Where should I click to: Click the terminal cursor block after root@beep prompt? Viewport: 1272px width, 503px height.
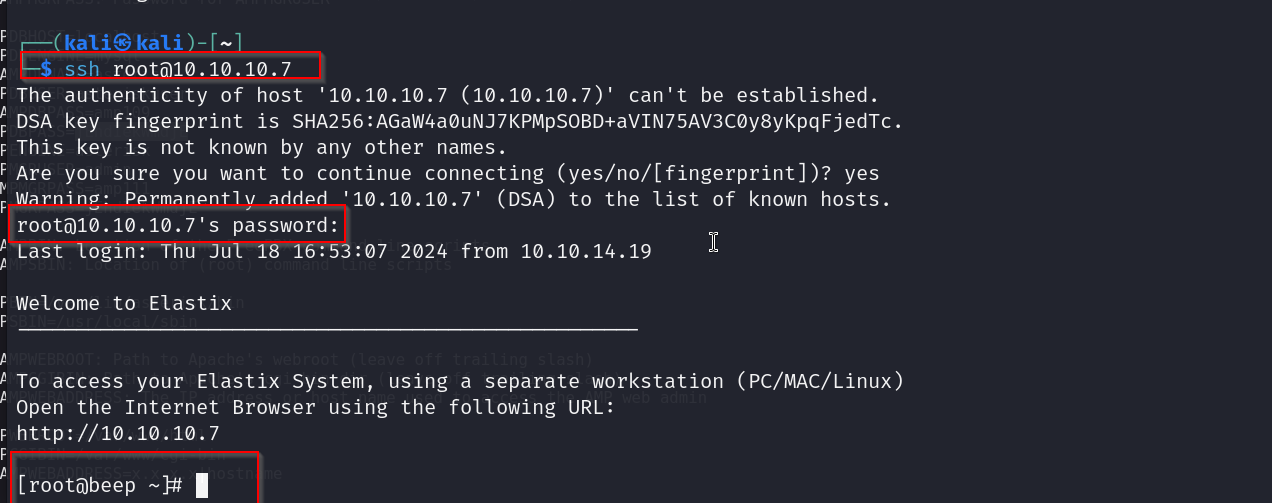[x=202, y=486]
